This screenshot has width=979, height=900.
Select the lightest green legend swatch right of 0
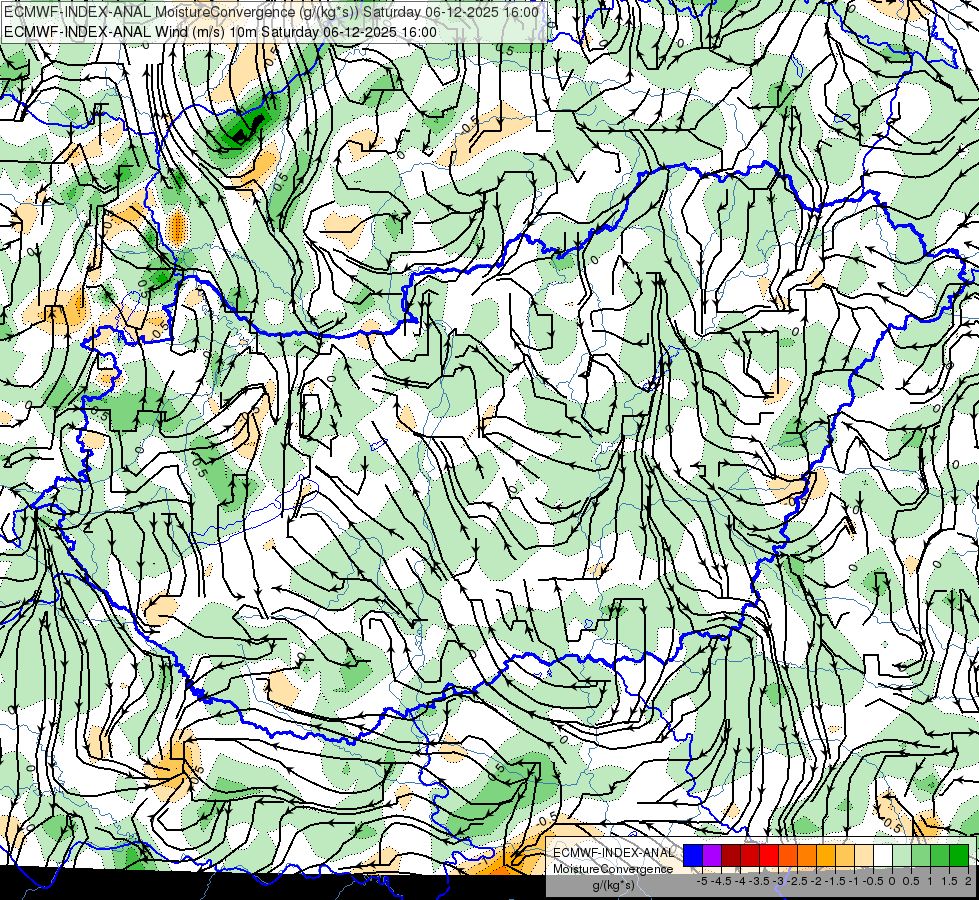[x=902, y=855]
